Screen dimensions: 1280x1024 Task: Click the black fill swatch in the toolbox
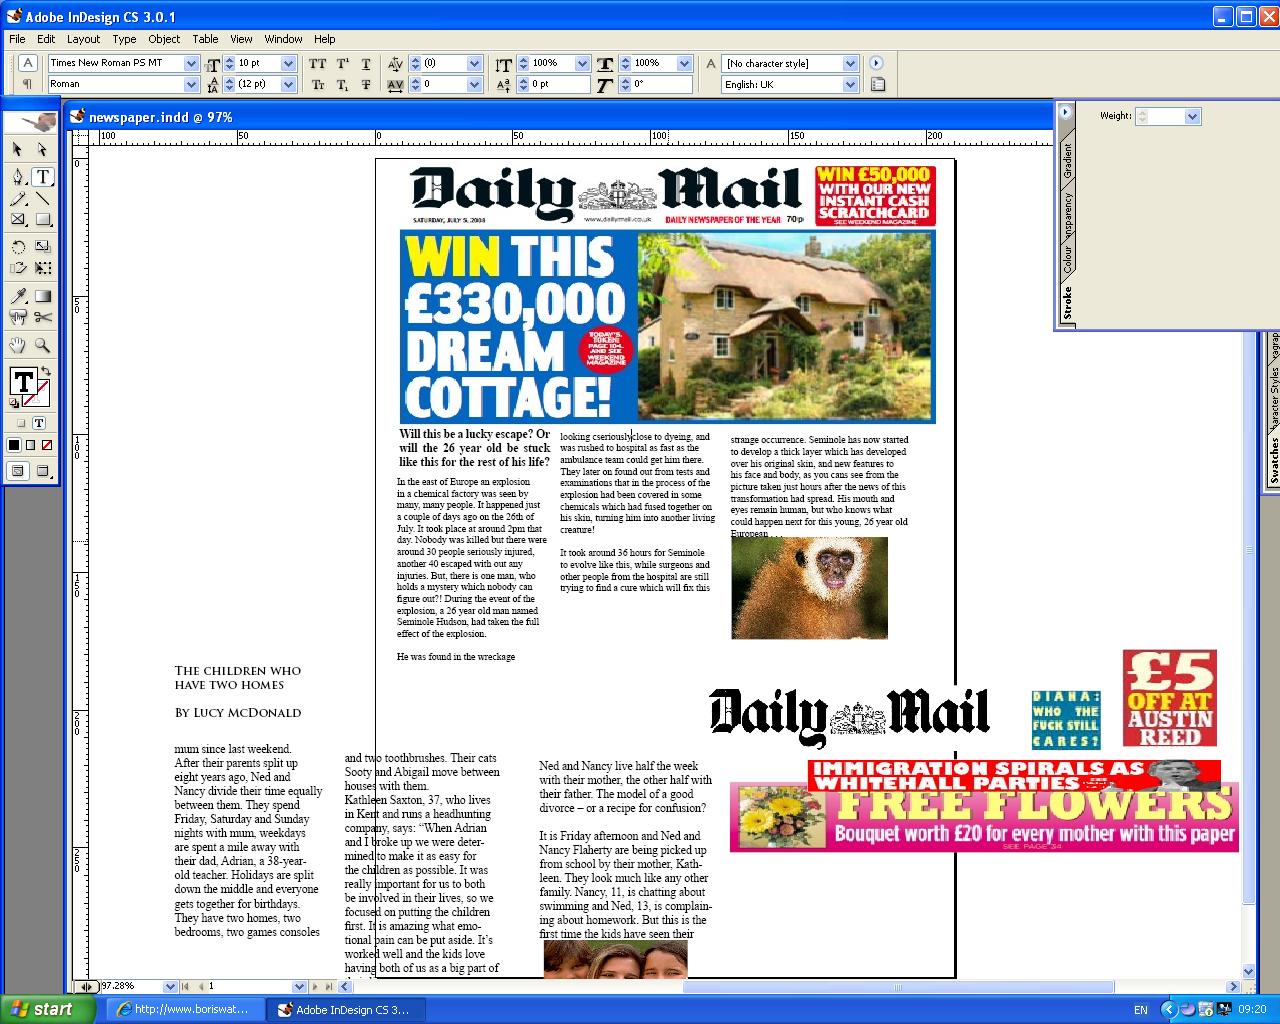[14, 445]
